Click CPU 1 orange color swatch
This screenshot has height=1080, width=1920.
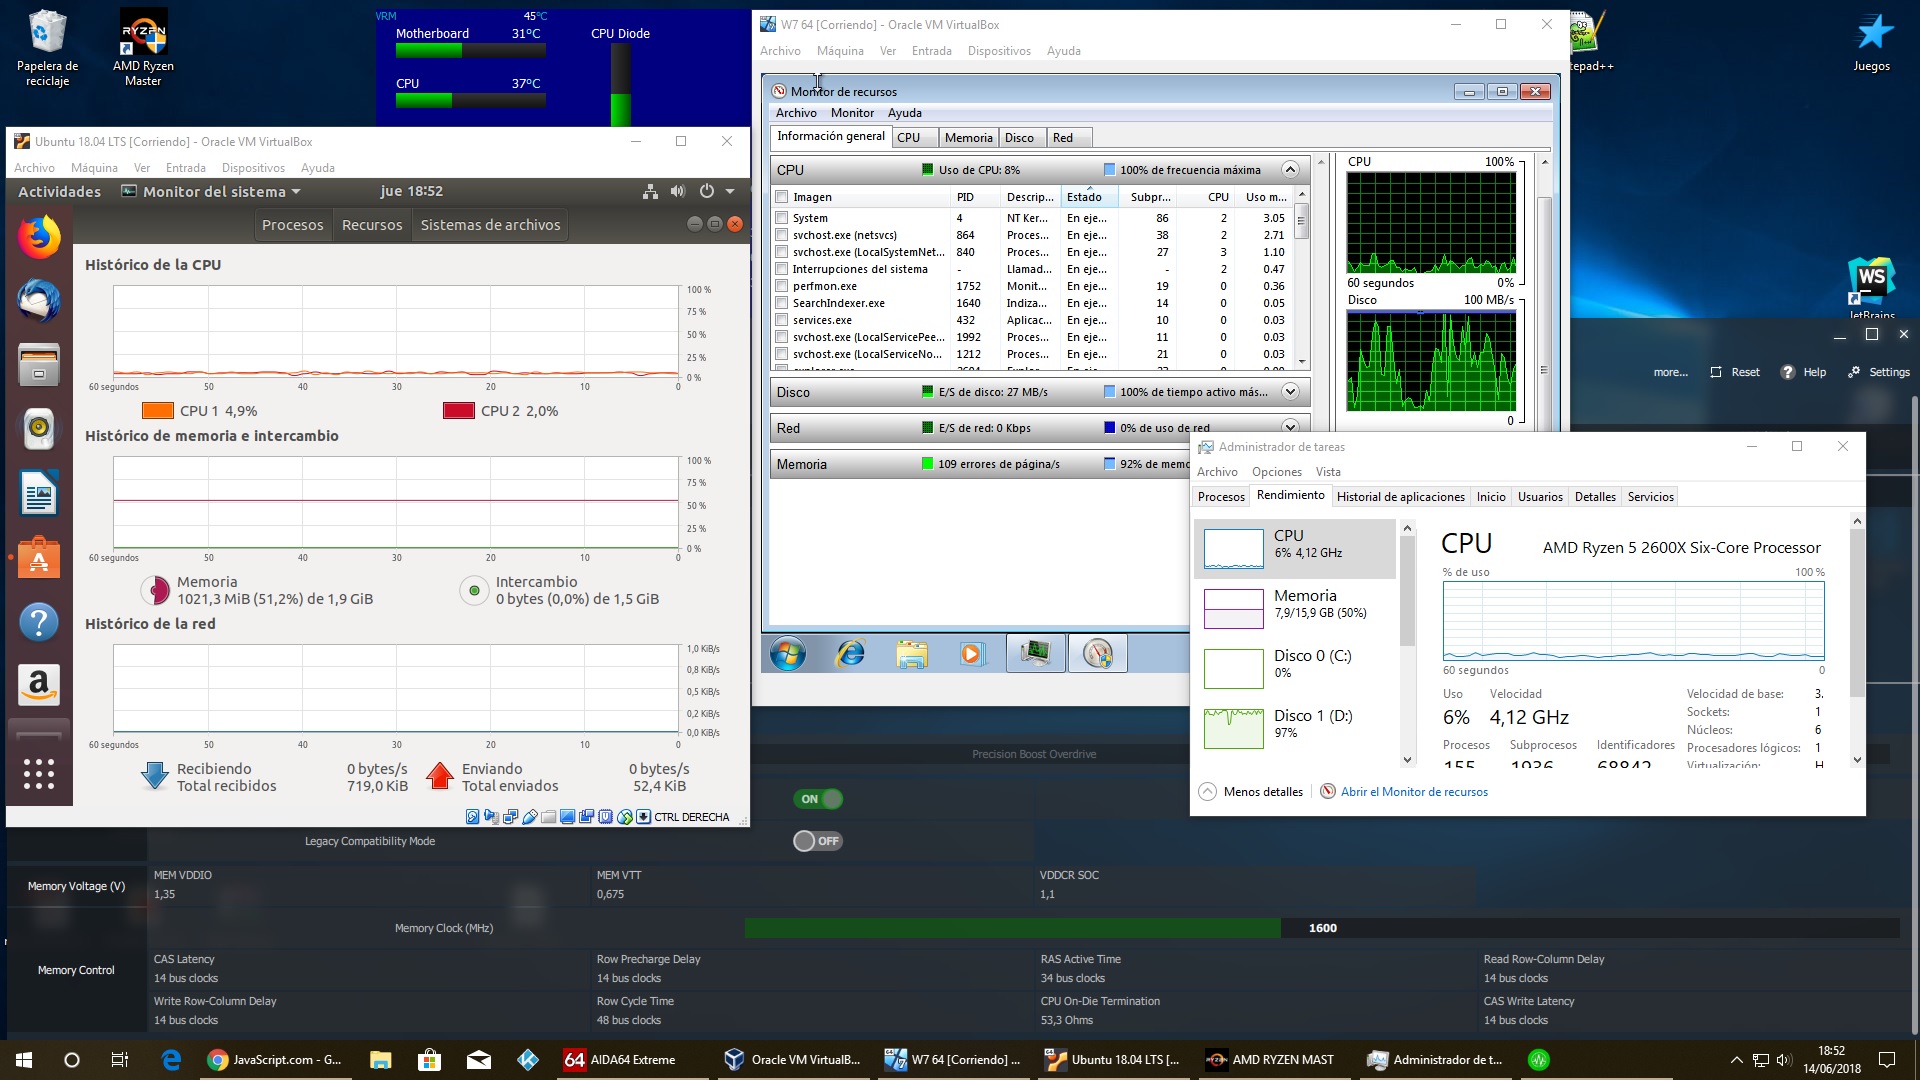pos(158,411)
